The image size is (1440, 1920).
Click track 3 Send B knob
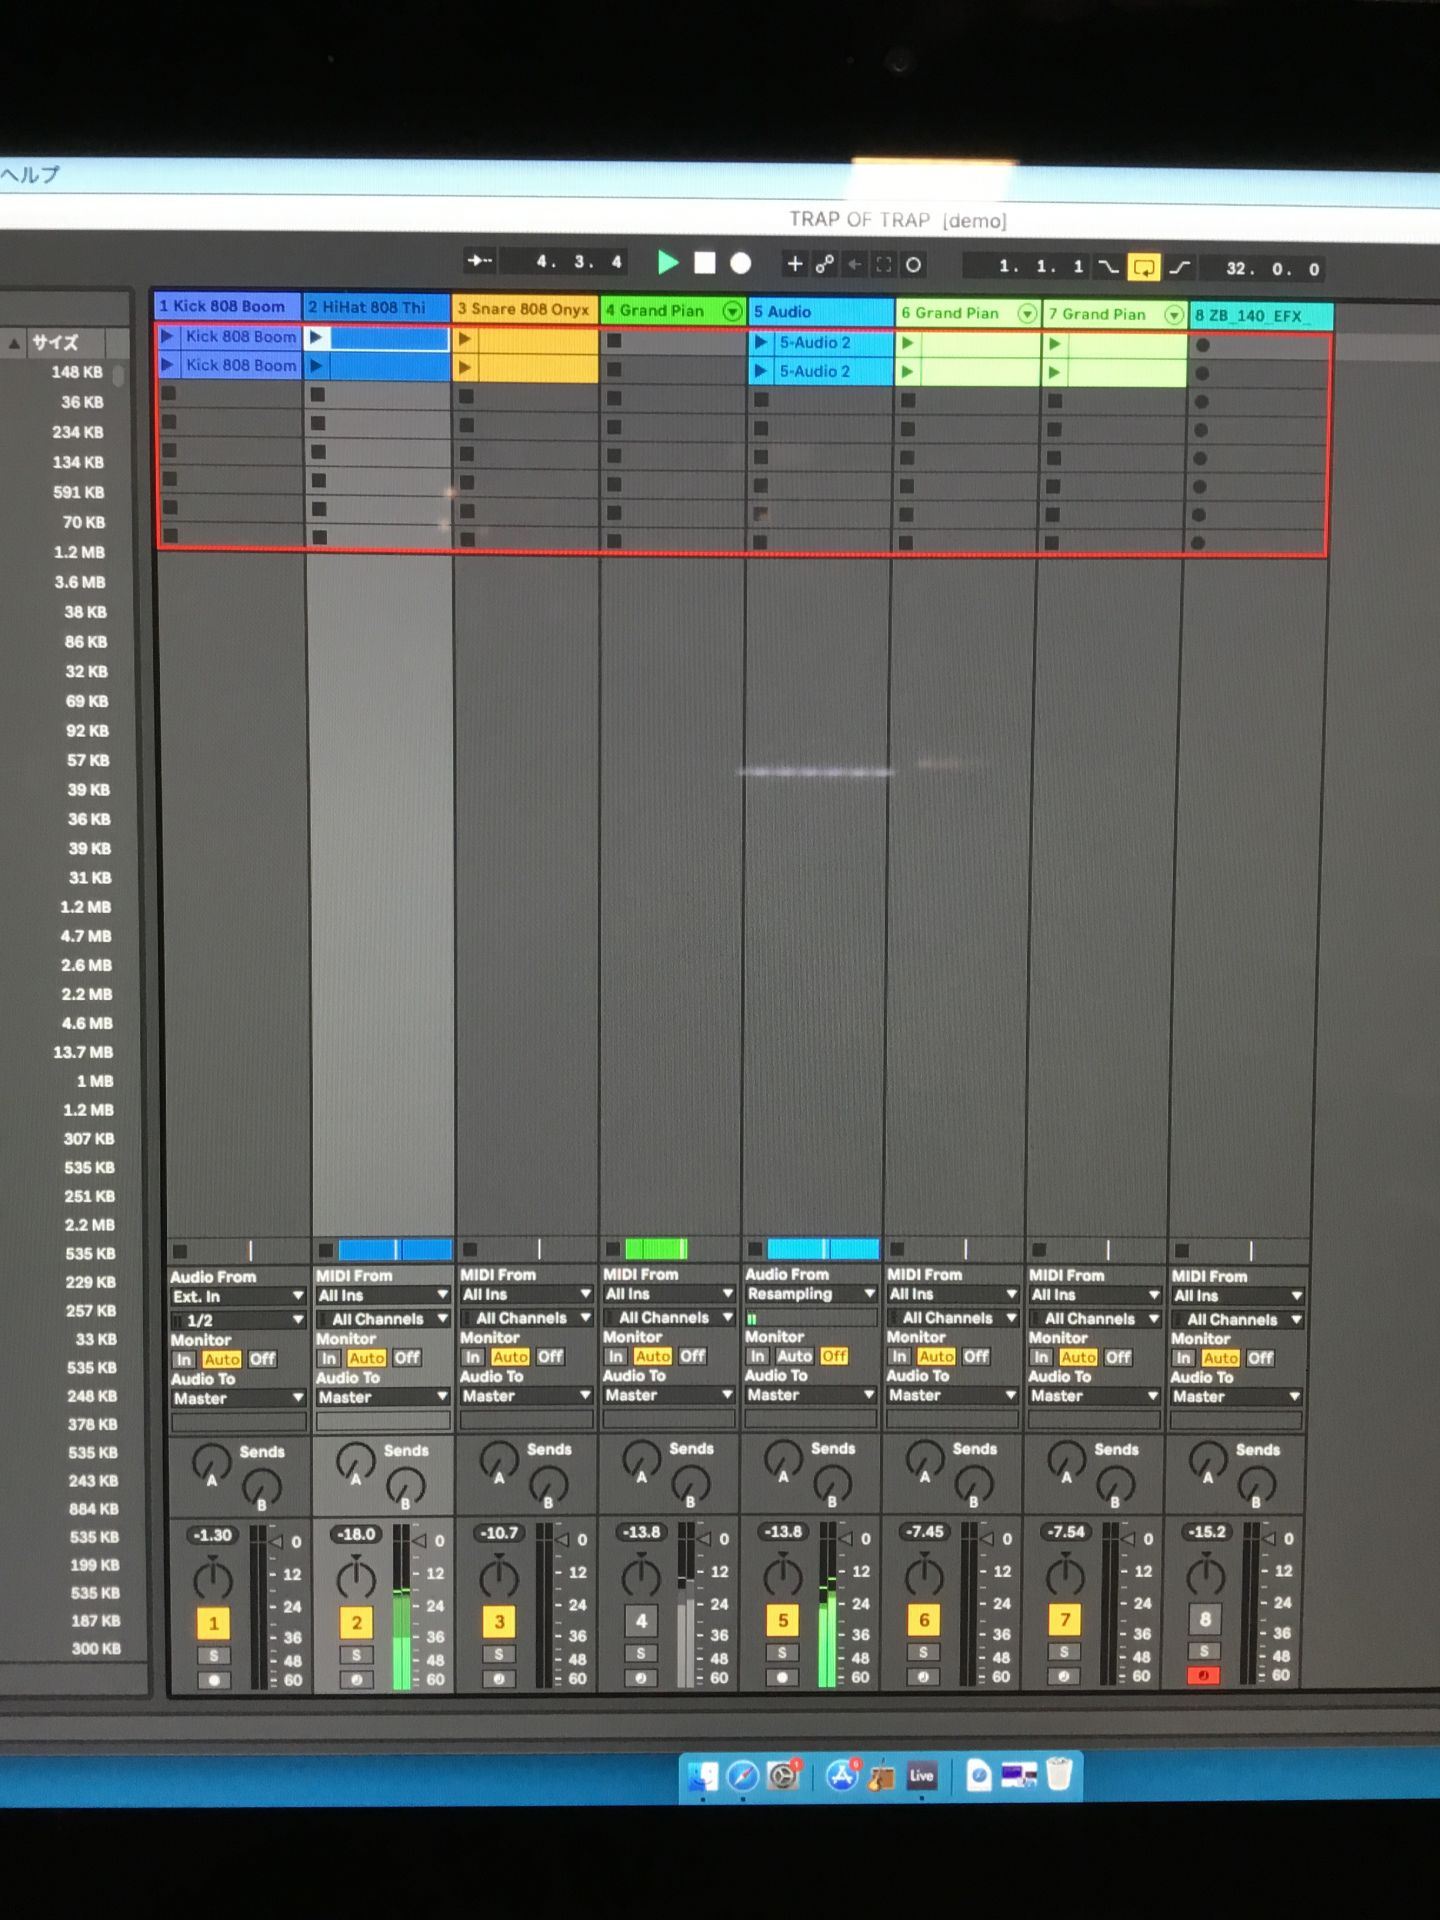pos(548,1485)
